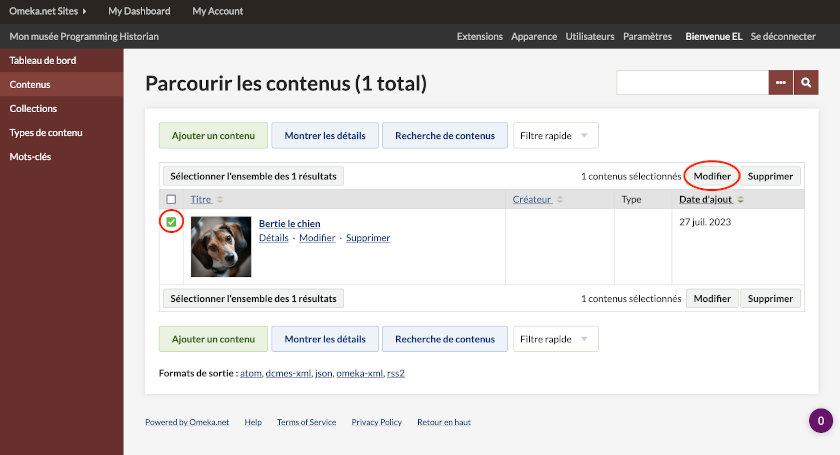Export results via the omeka-xml link
Viewport: 840px width, 455px height.
(359, 373)
